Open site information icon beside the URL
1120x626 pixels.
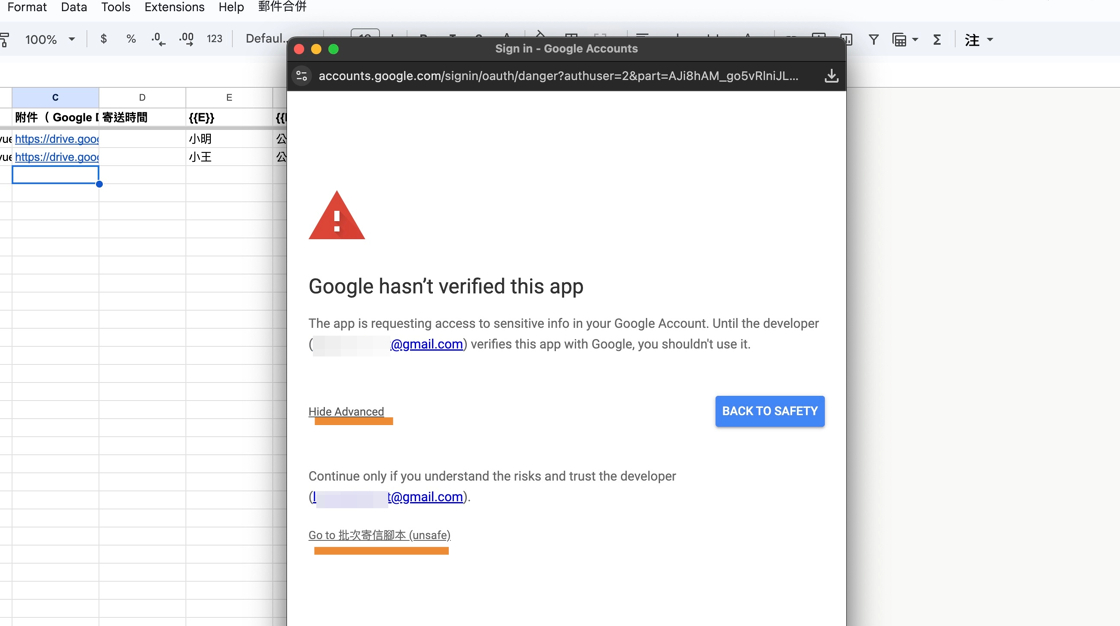(302, 76)
